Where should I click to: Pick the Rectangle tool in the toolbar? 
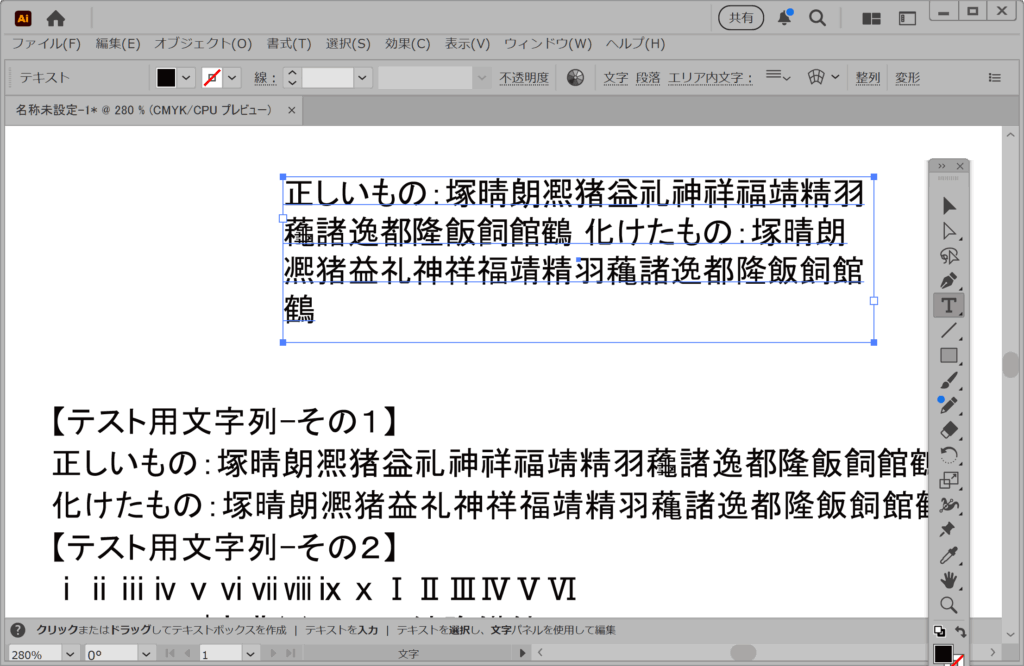[x=949, y=355]
